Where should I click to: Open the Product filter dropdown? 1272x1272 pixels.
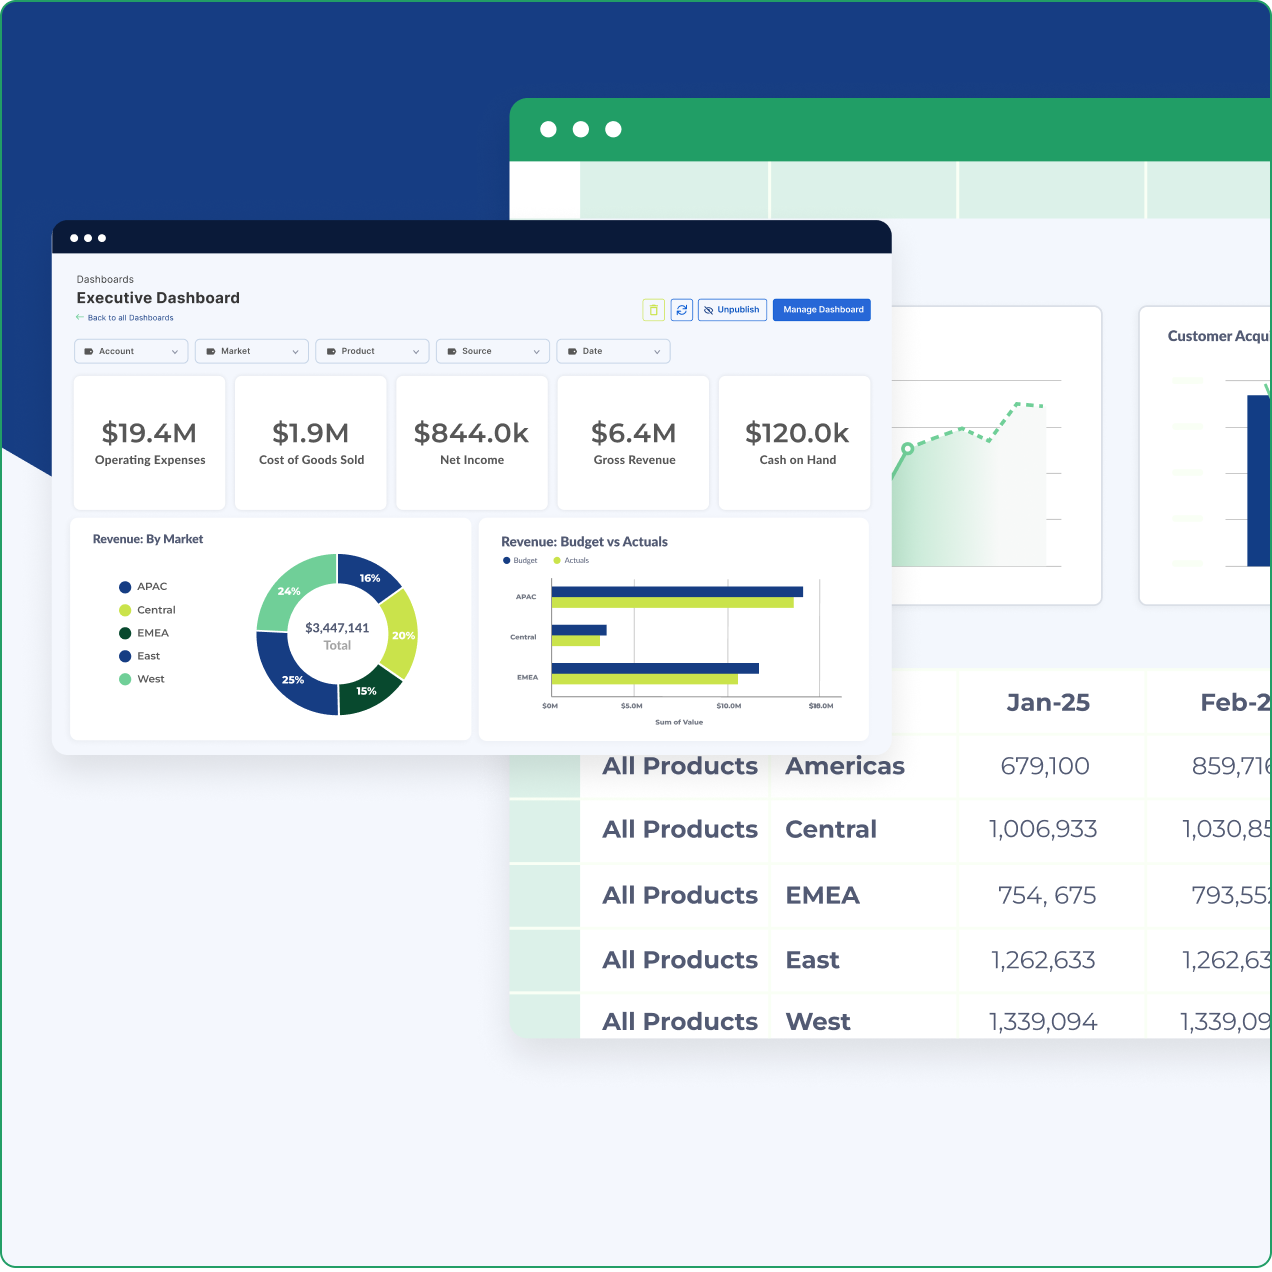click(x=372, y=351)
